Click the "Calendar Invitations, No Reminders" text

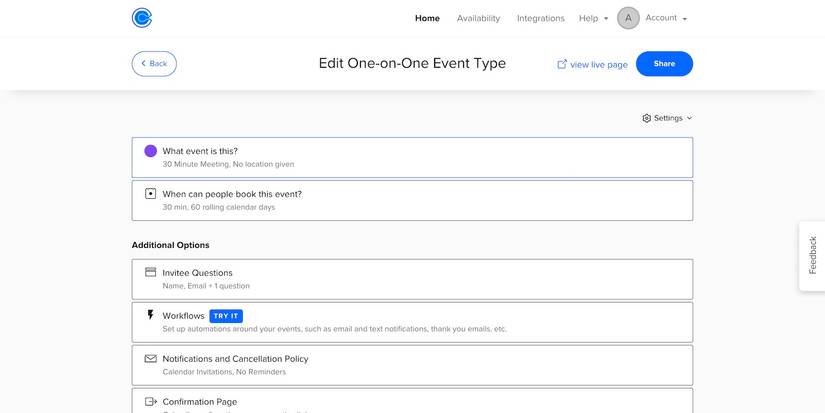[224, 372]
